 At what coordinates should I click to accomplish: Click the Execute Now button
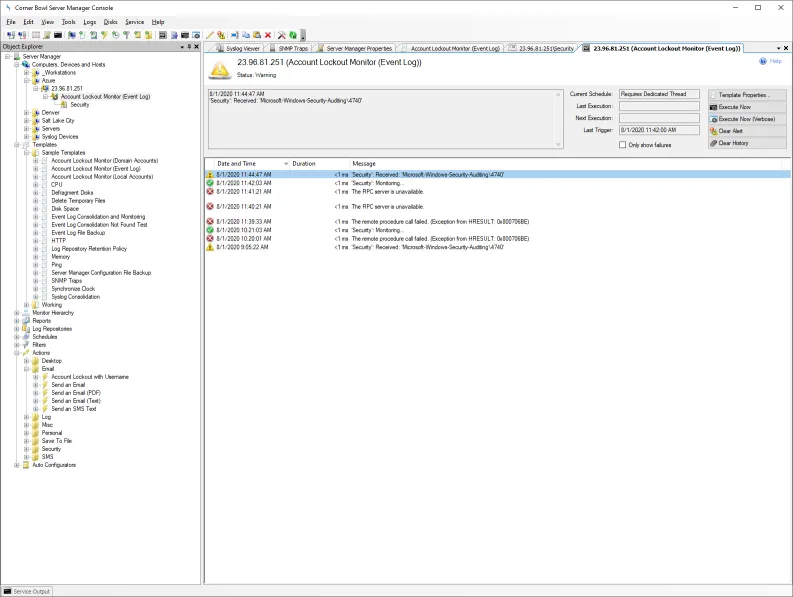click(747, 107)
